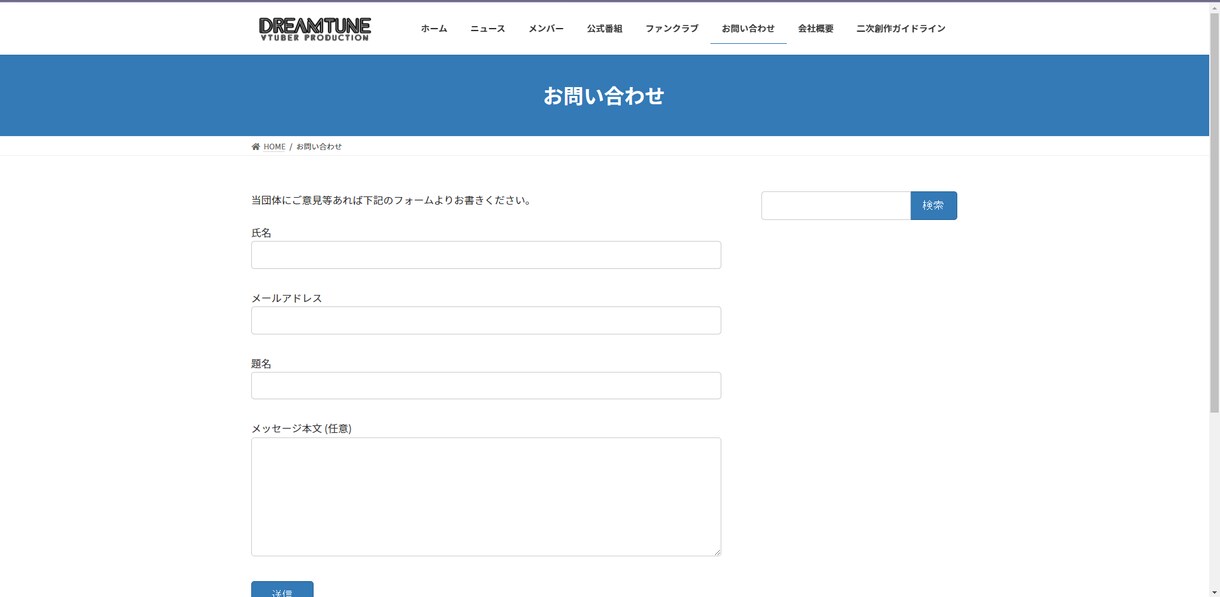Click the HOME breadcrumb link

point(274,147)
